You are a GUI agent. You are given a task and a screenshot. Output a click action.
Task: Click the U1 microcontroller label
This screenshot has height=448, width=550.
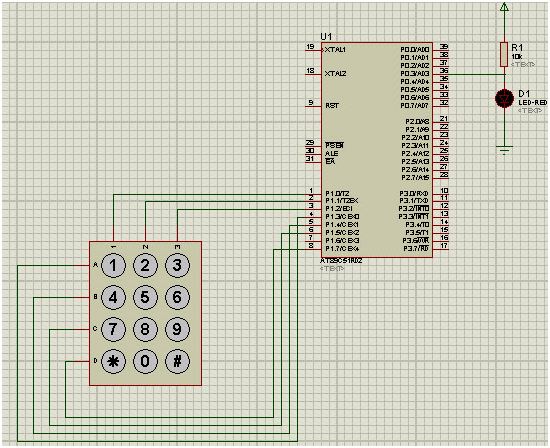click(326, 36)
